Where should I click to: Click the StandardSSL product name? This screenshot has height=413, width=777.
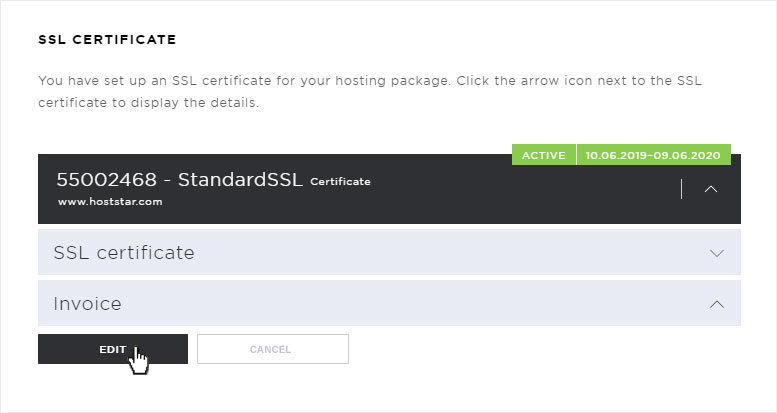(x=240, y=179)
